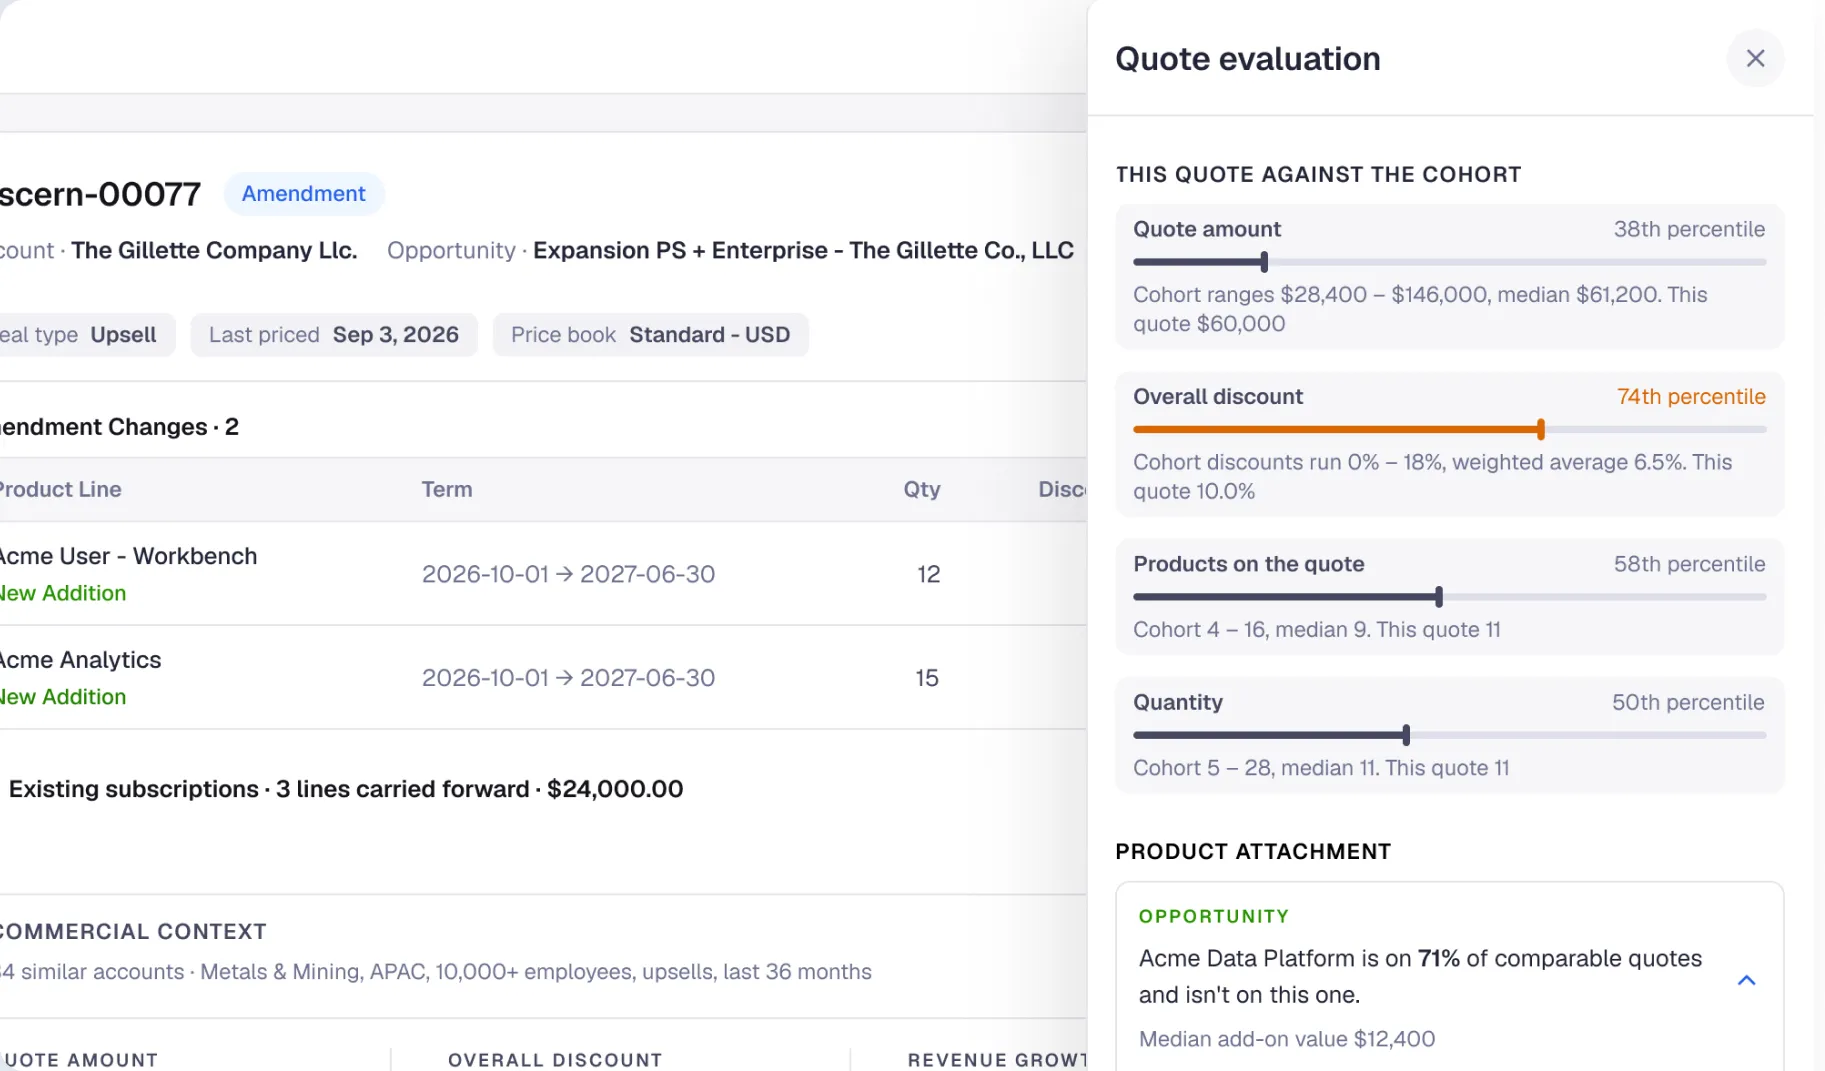Click the Amendment Changes · 2 heading
Viewport: 1825px width, 1071px height.
(x=119, y=427)
